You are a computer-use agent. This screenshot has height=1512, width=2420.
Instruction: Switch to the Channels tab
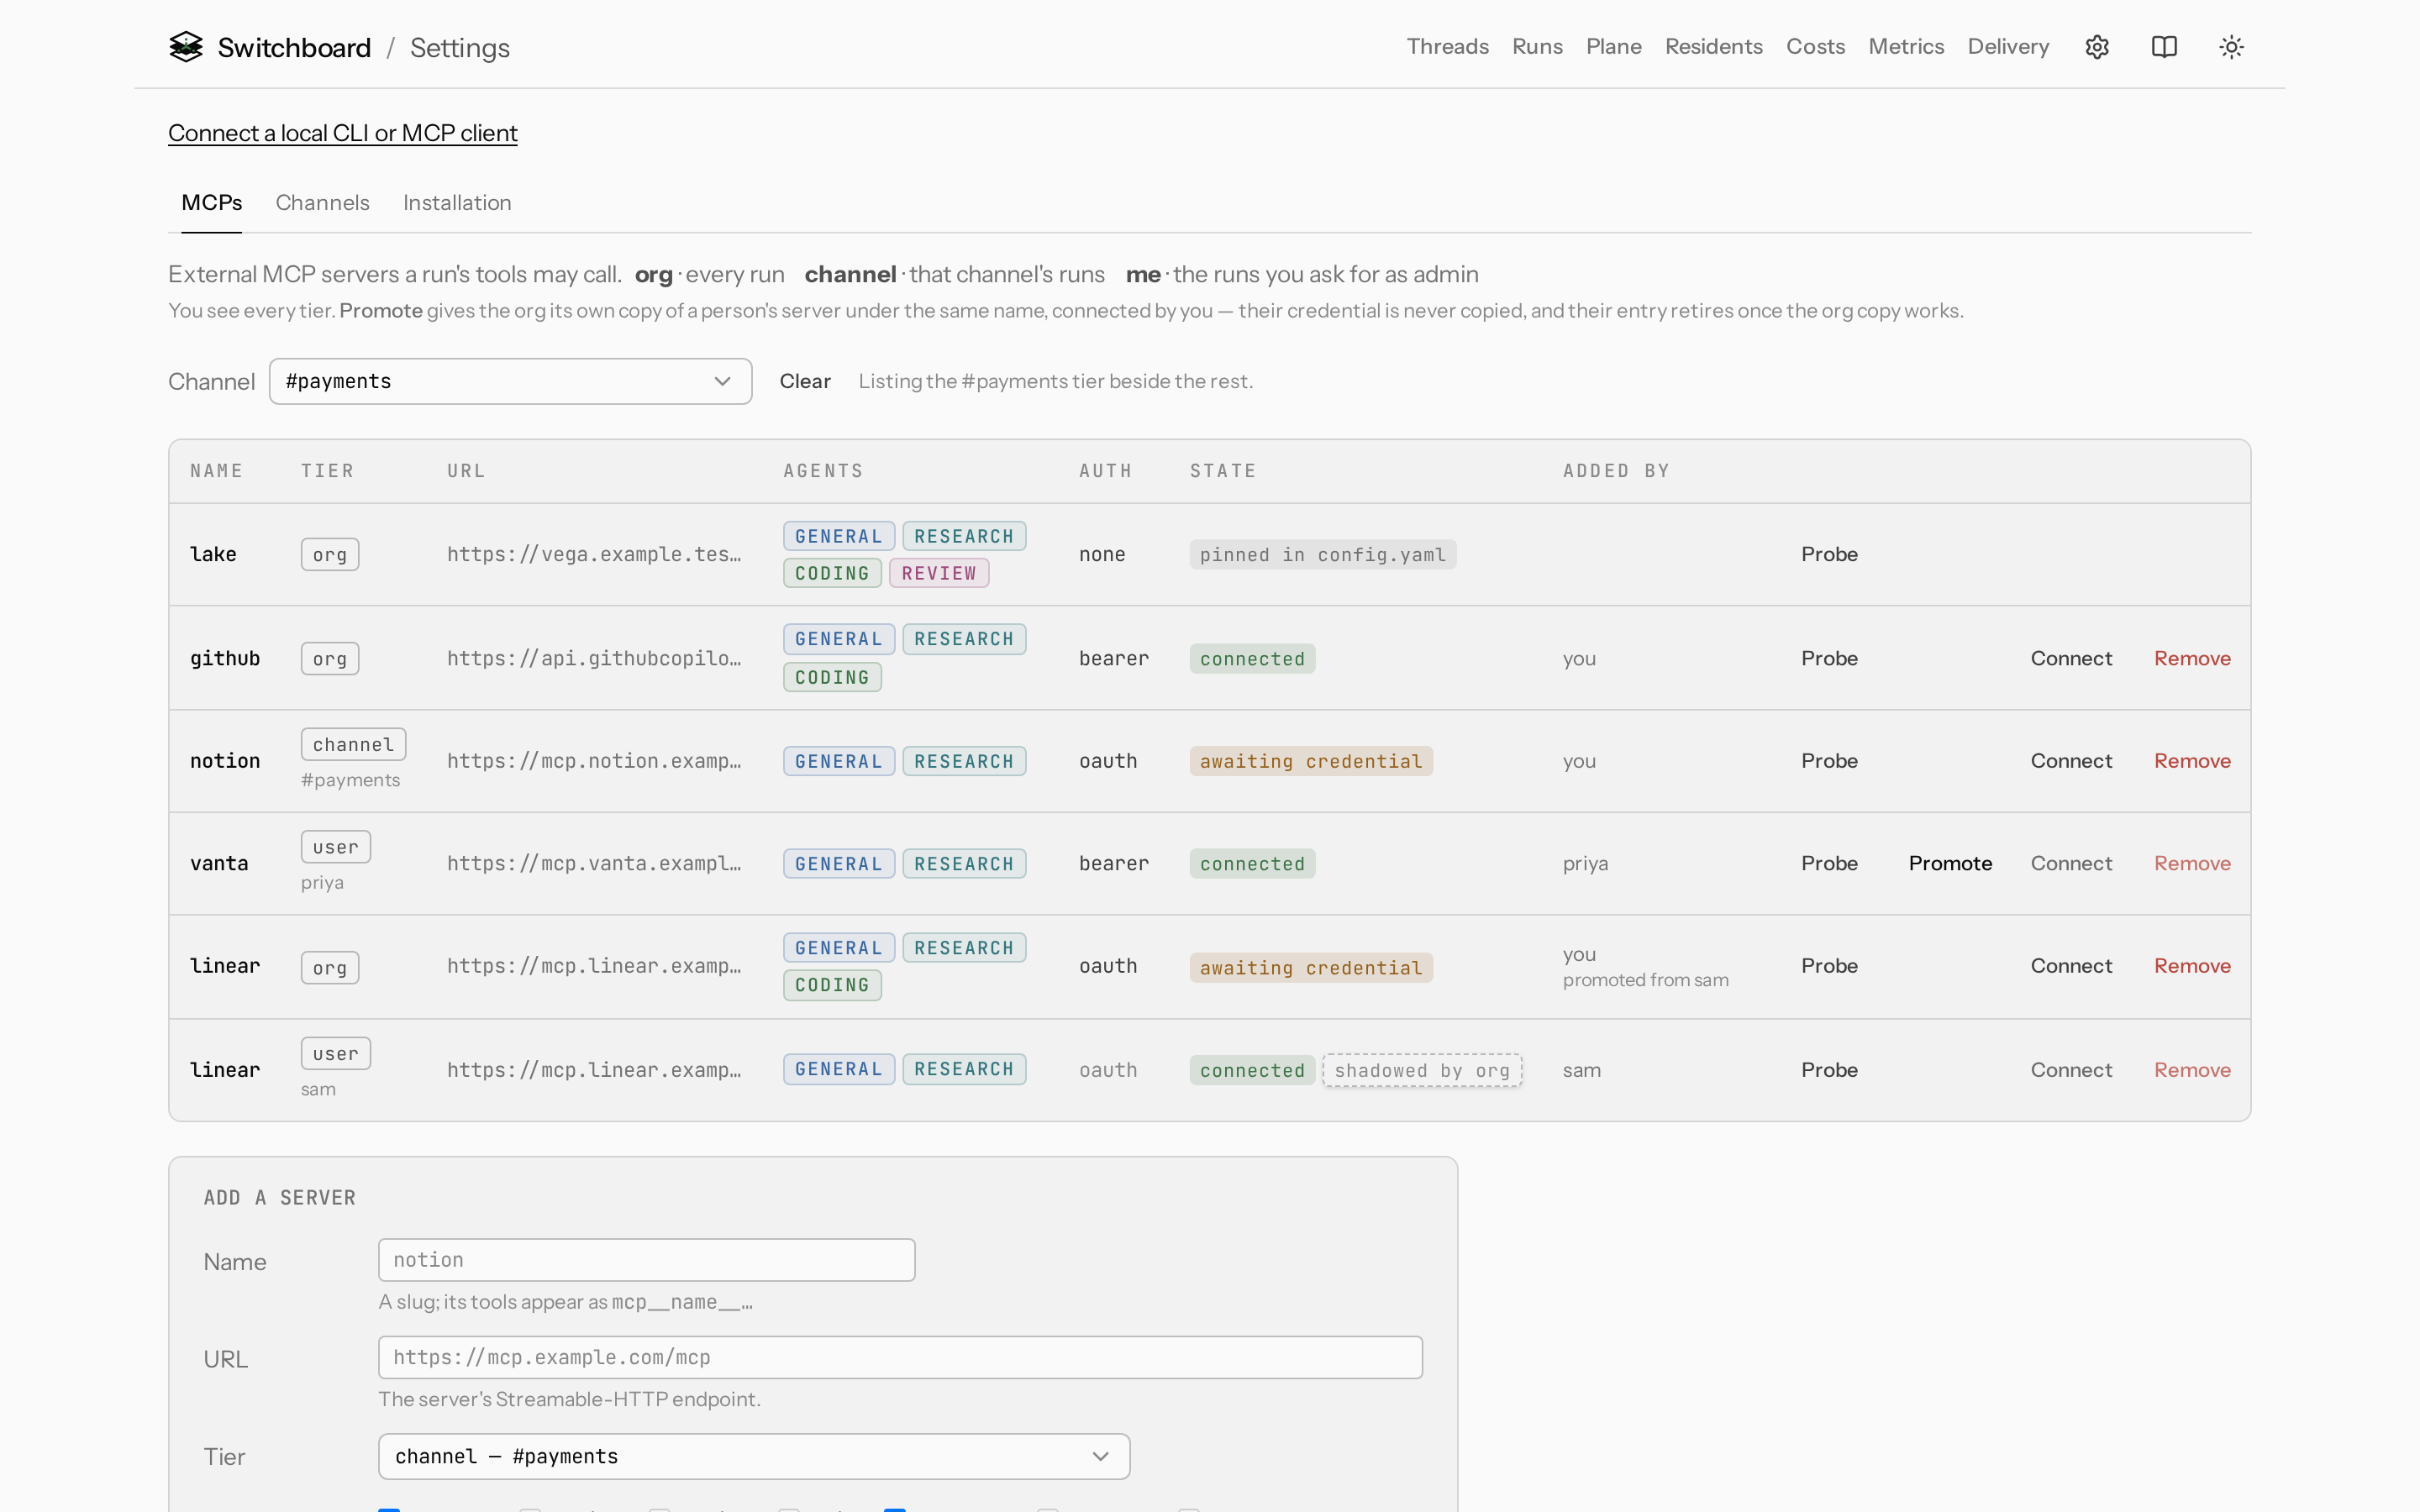click(x=322, y=203)
